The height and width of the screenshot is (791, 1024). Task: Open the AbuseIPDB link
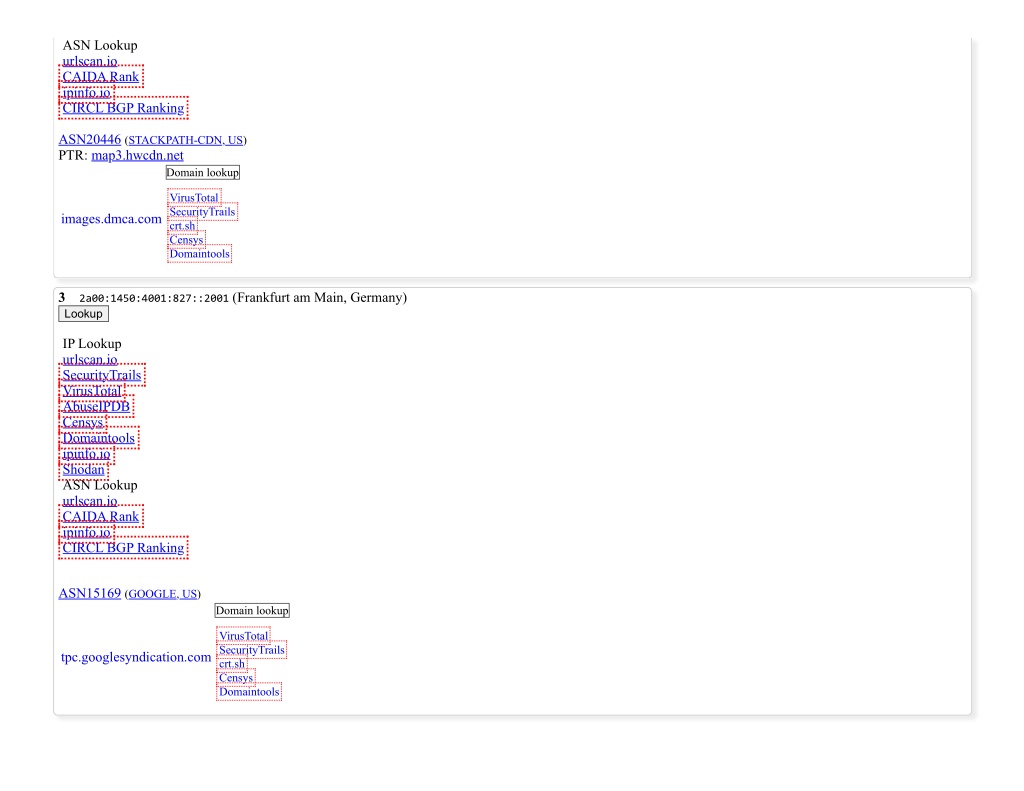tap(96, 407)
